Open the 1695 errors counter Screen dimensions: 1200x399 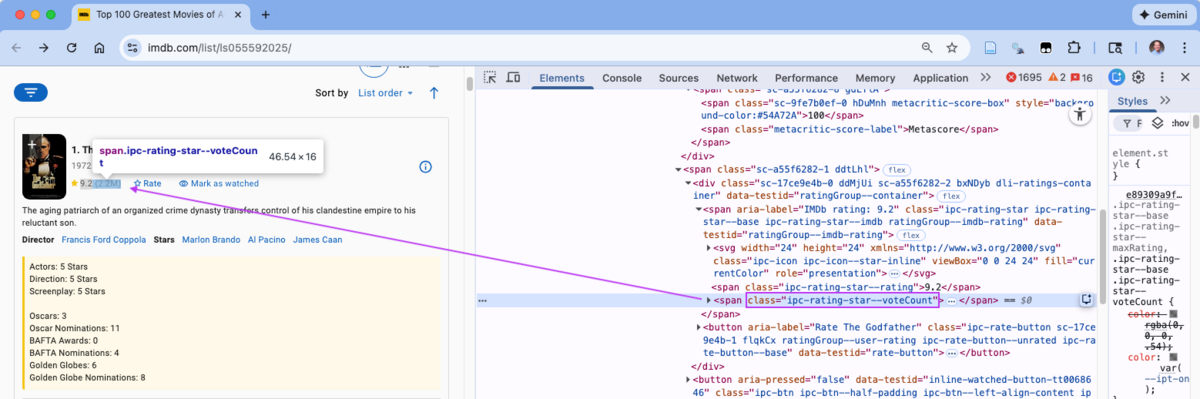tap(1023, 78)
